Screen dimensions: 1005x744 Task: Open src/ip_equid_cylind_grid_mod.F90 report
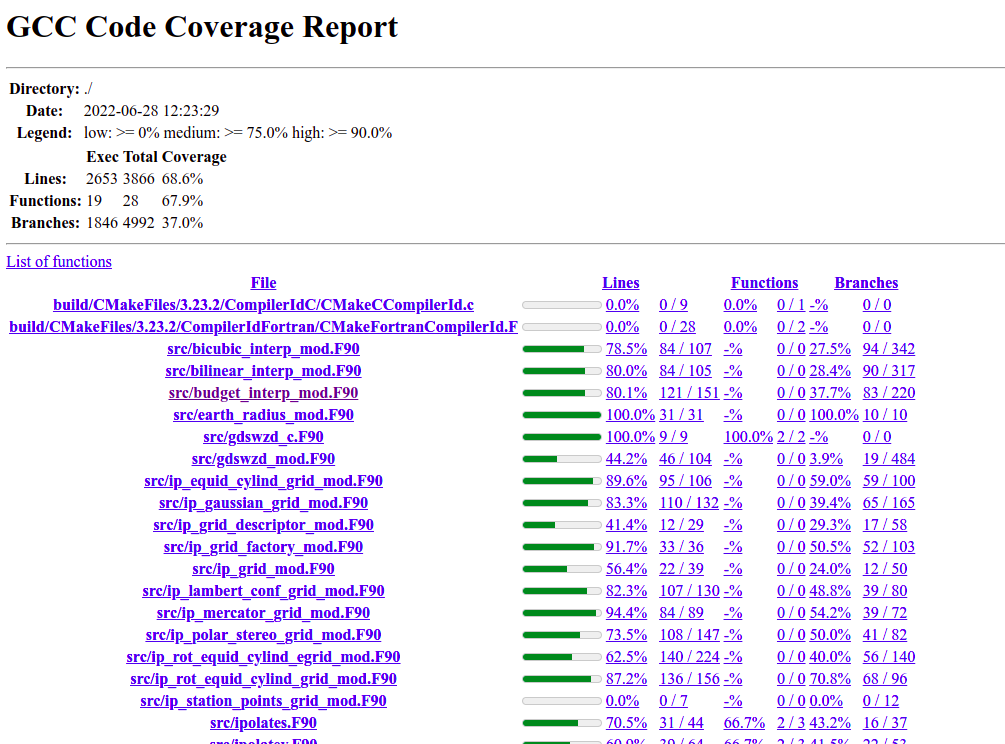(x=263, y=481)
